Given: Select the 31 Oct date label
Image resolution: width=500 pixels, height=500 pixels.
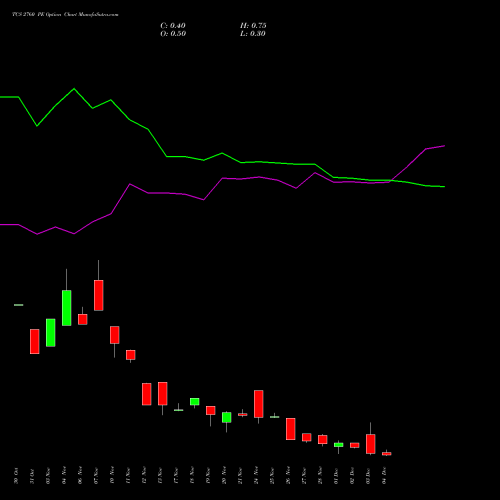Looking at the screenshot, I should click(32, 476).
